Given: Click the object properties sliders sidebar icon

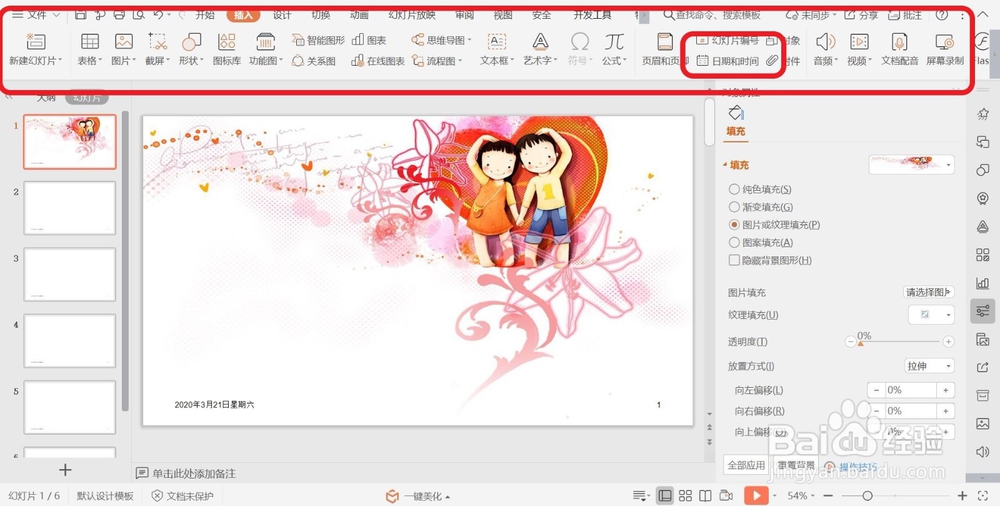Looking at the screenshot, I should (x=983, y=311).
